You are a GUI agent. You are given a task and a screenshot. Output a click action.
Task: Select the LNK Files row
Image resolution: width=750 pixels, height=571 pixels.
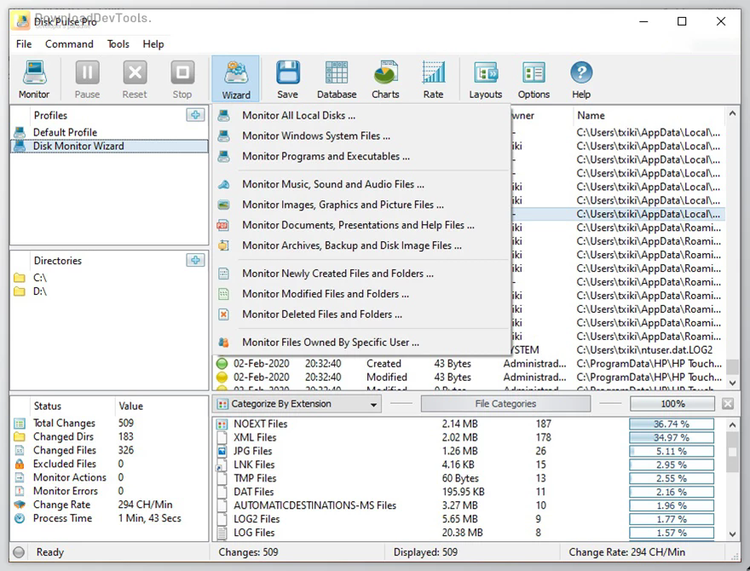point(468,465)
